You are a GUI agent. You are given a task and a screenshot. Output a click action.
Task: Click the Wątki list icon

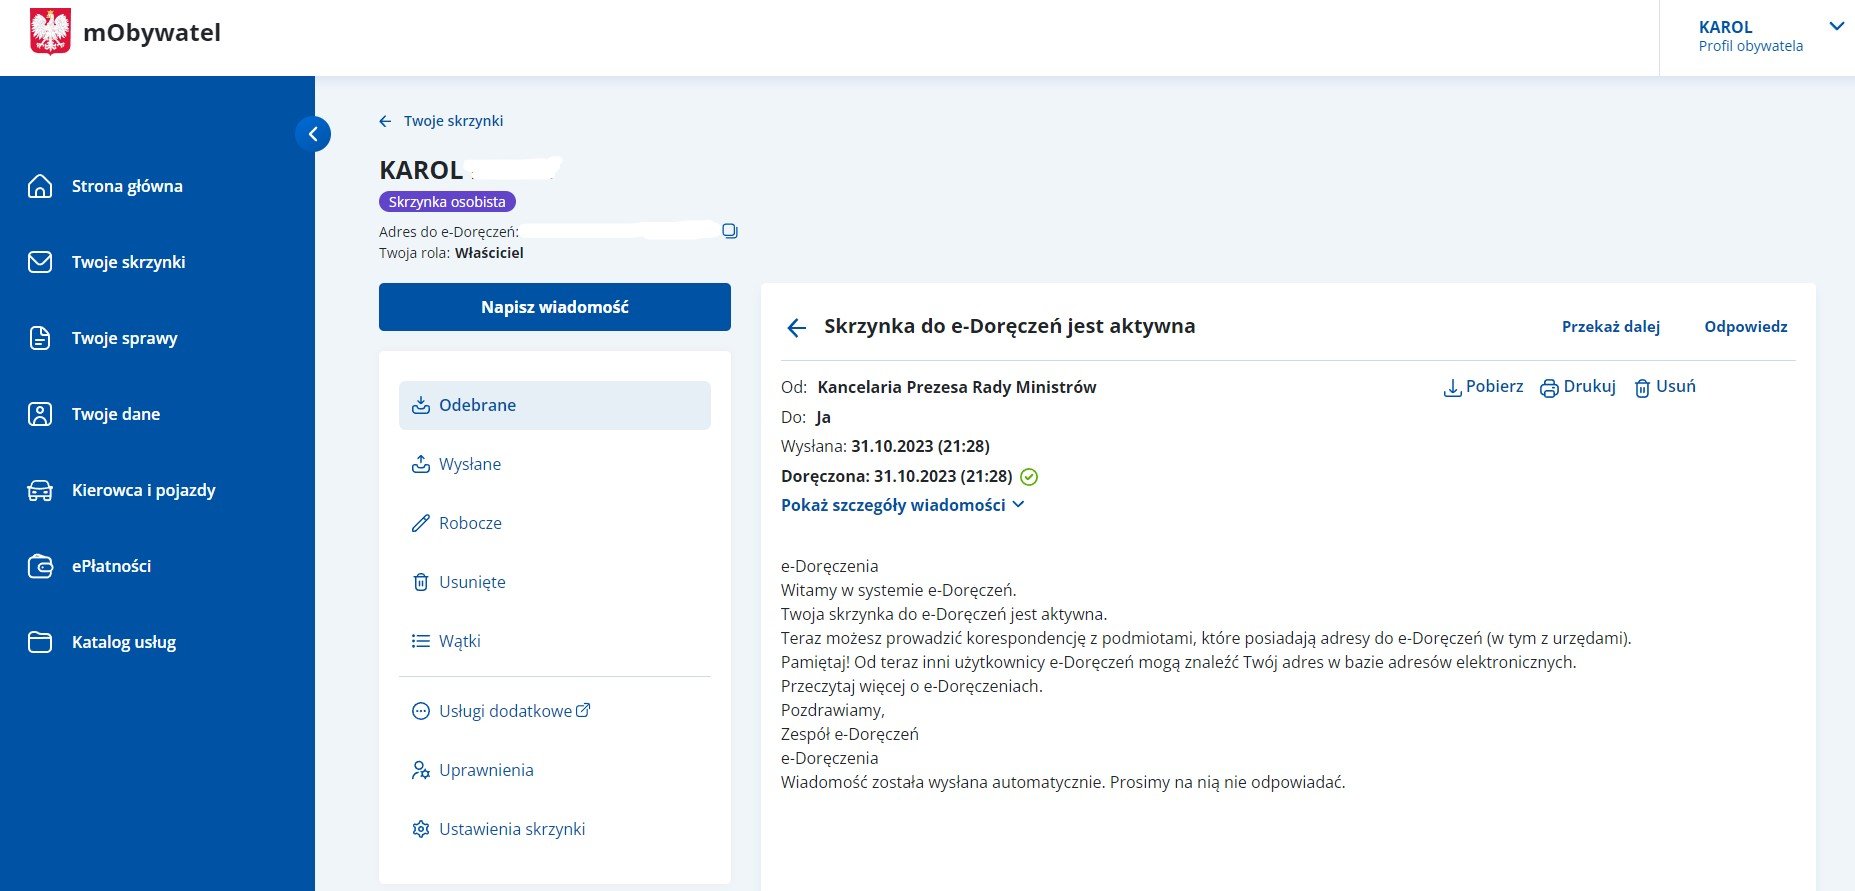(x=421, y=641)
